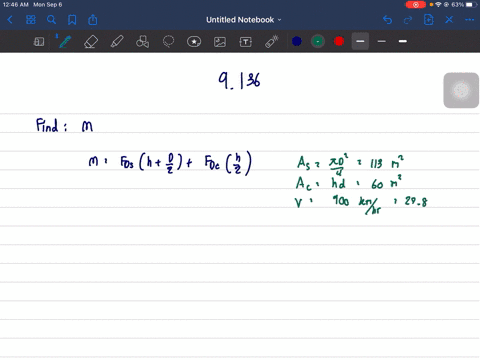Add a new page to notebook
The height and width of the screenshot is (360, 480).
(429, 20)
